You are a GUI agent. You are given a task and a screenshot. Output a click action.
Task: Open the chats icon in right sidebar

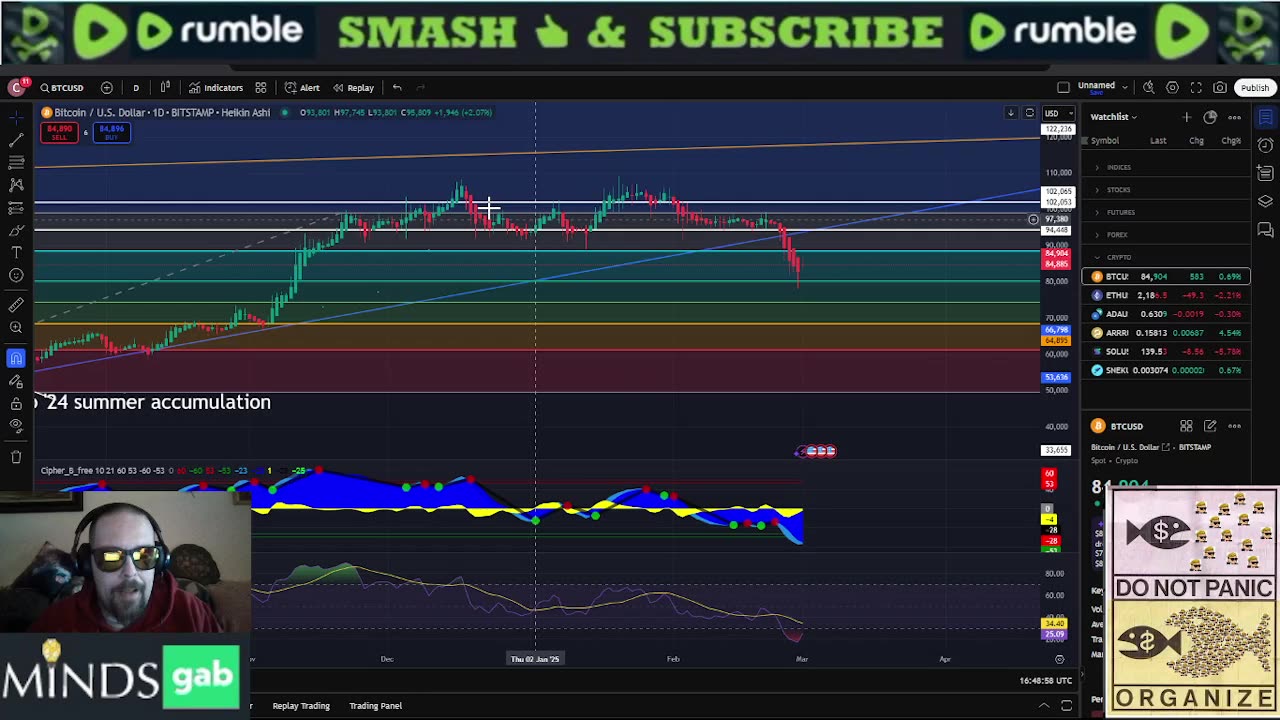pyautogui.click(x=1265, y=231)
